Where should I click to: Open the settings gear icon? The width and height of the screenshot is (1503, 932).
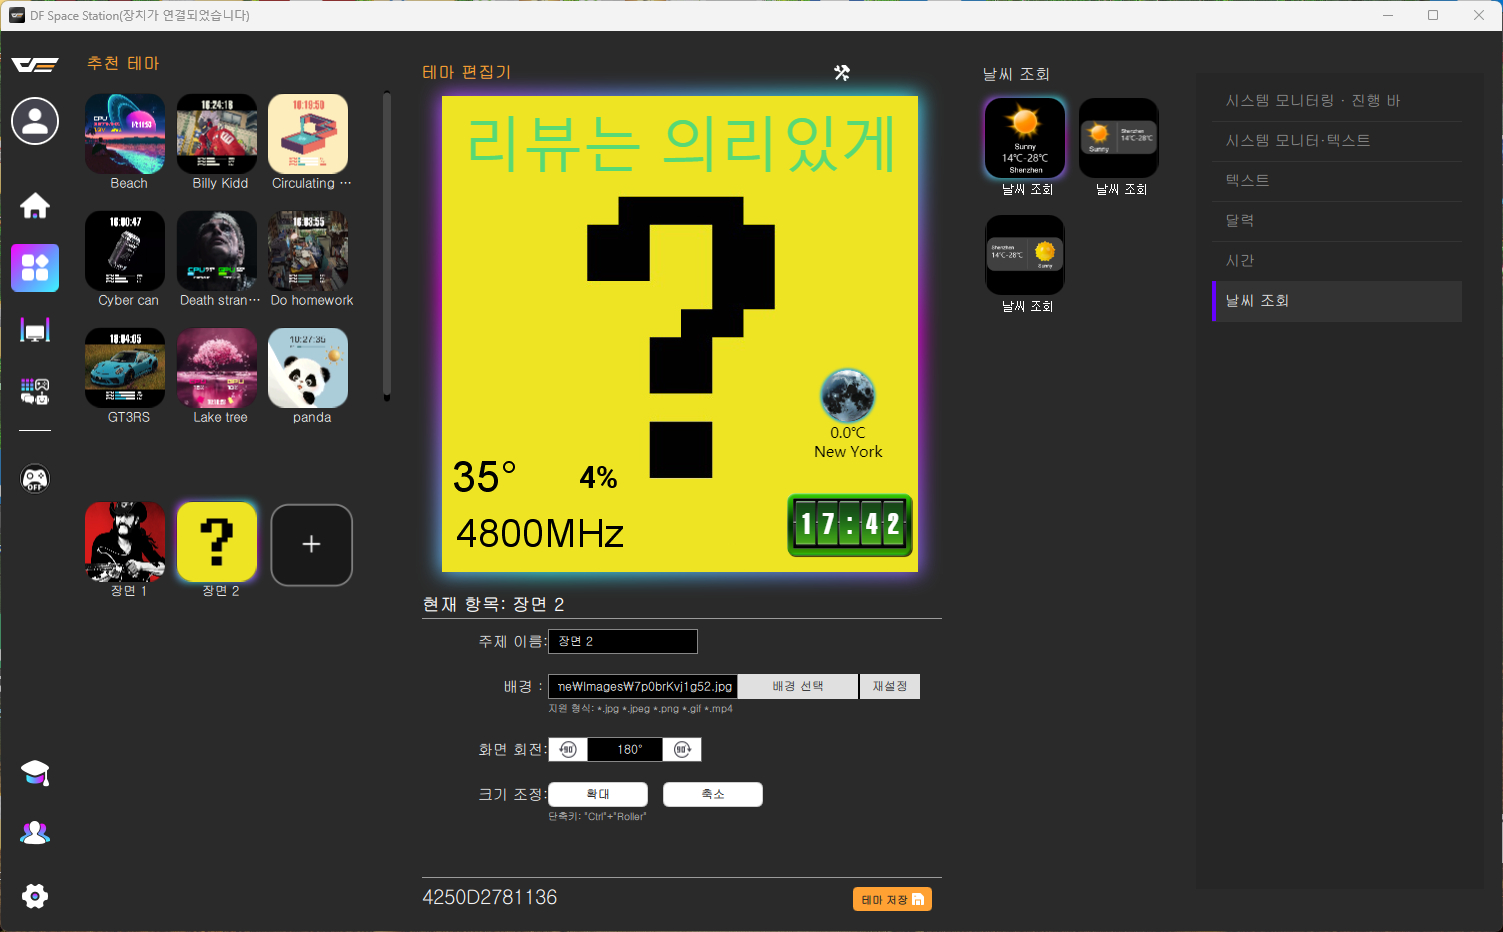click(35, 896)
